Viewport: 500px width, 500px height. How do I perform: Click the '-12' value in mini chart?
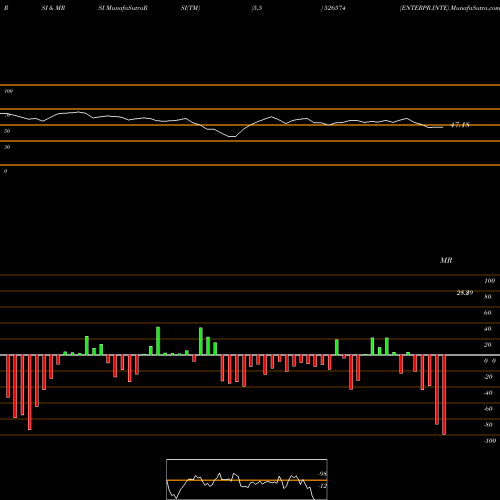click(x=322, y=486)
